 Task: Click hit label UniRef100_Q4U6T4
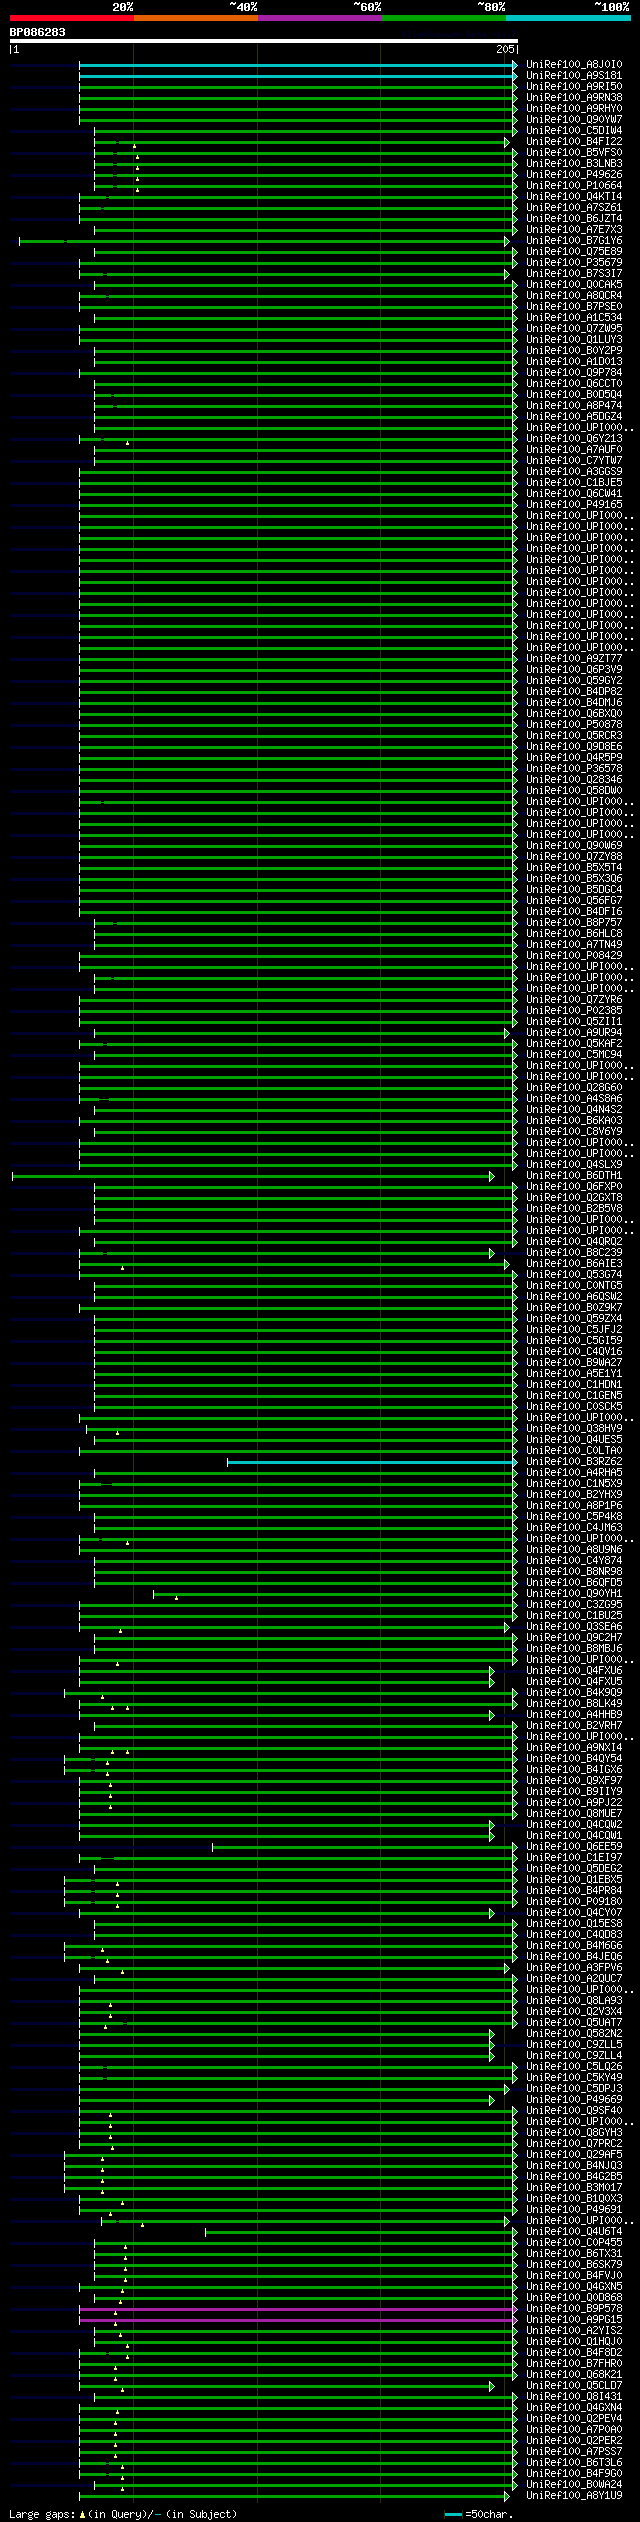(x=574, y=2232)
